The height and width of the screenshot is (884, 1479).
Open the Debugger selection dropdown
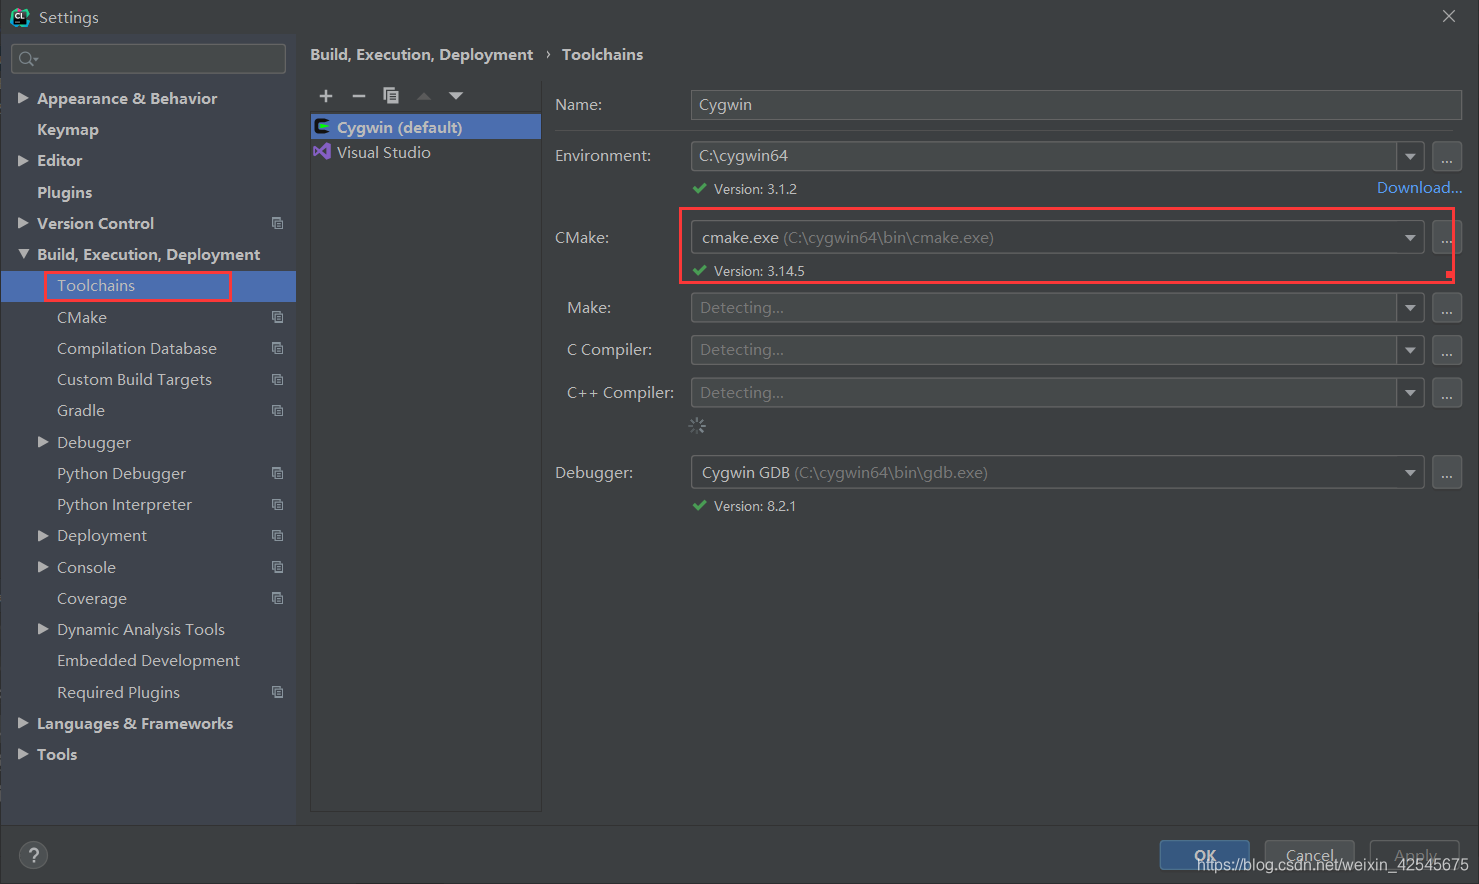1409,471
